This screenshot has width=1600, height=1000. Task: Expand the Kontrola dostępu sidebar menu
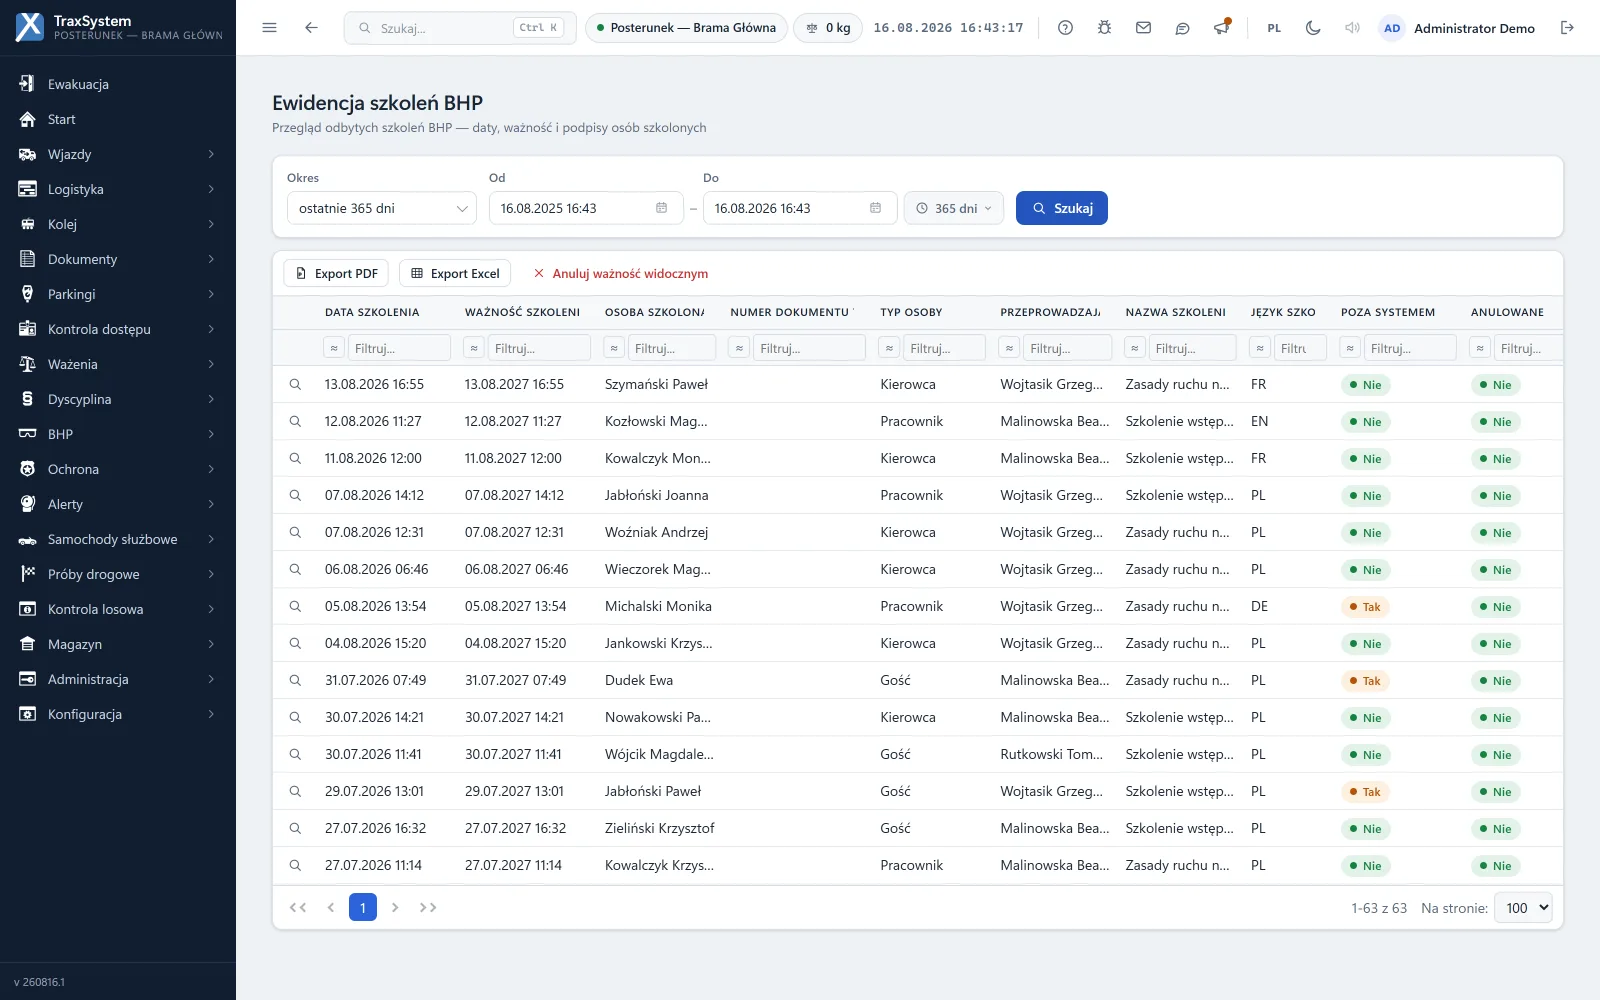(118, 329)
